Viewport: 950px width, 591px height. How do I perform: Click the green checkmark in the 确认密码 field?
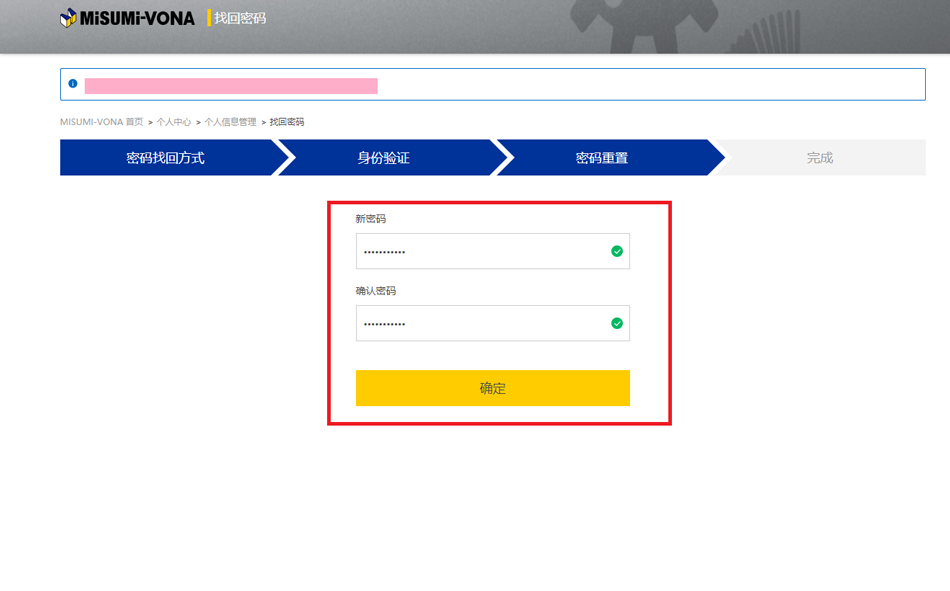617,323
